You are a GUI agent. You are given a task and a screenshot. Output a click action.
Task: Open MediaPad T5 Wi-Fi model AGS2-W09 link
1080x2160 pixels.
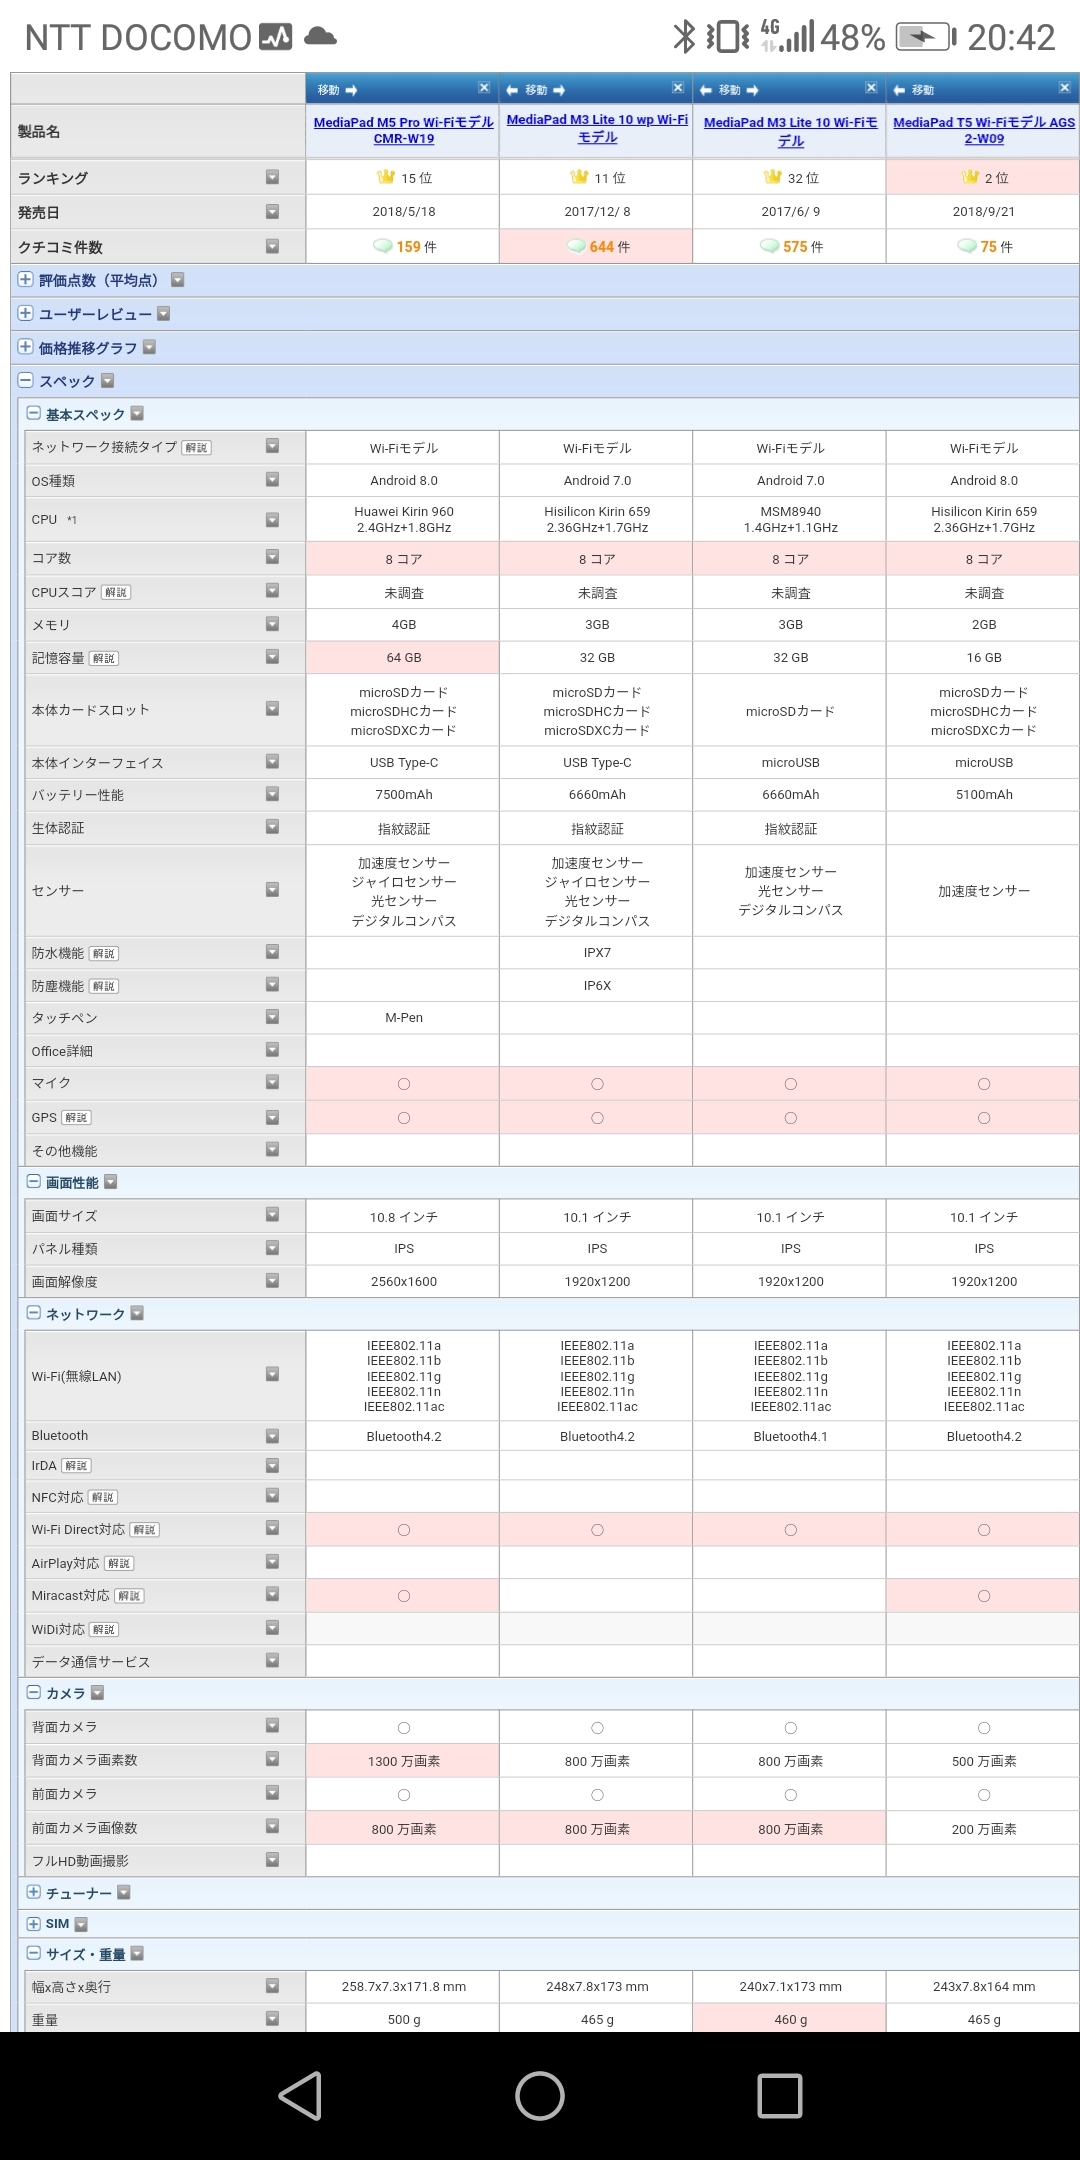point(984,130)
